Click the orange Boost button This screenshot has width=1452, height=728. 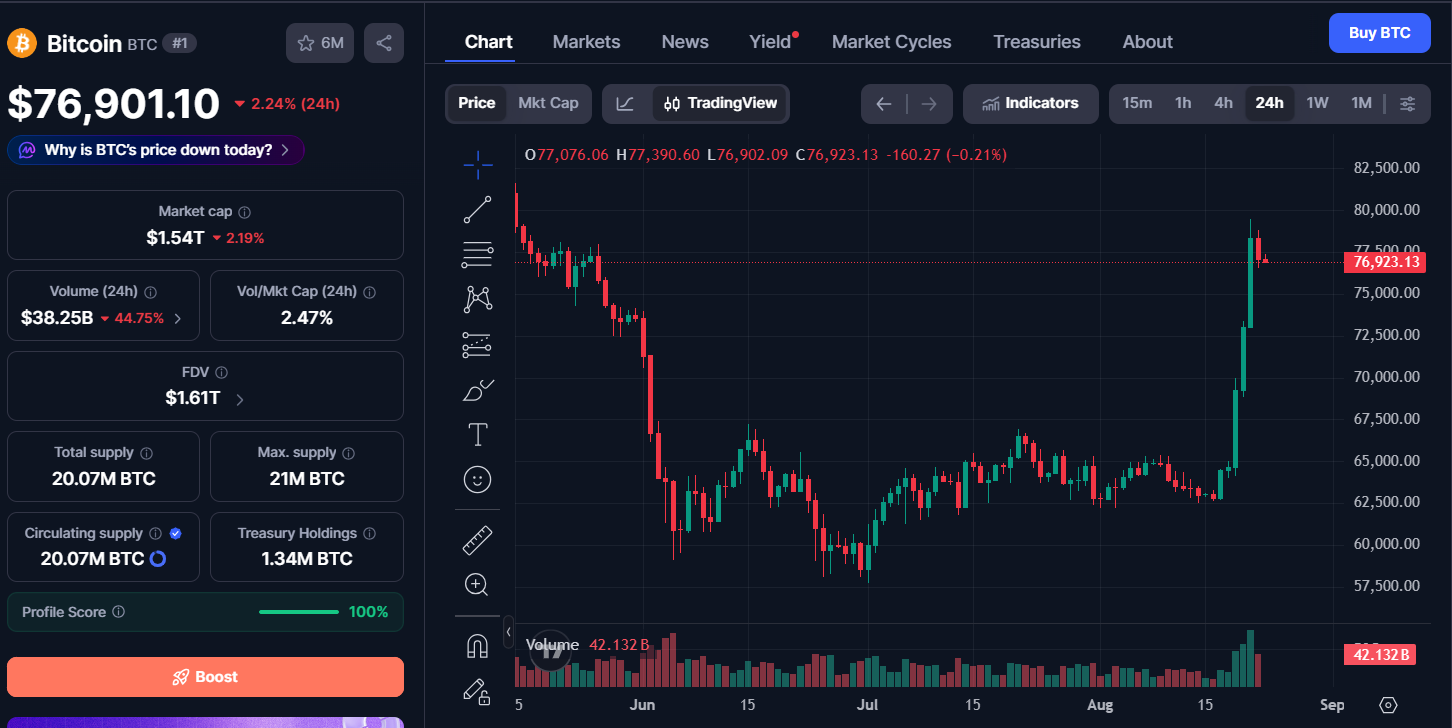(205, 677)
